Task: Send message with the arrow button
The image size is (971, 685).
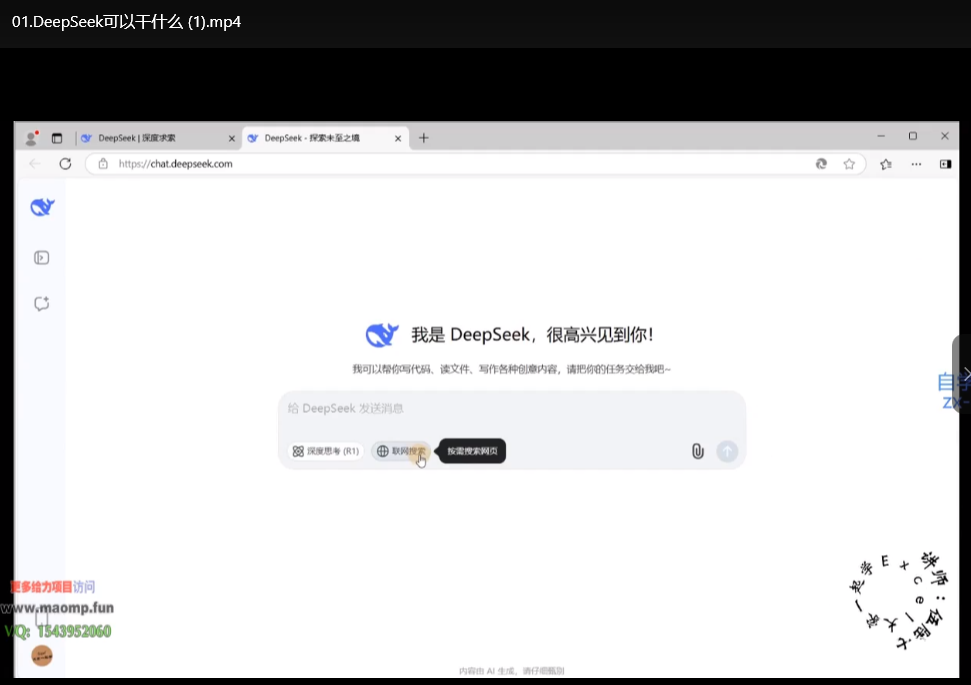Action: 727,451
